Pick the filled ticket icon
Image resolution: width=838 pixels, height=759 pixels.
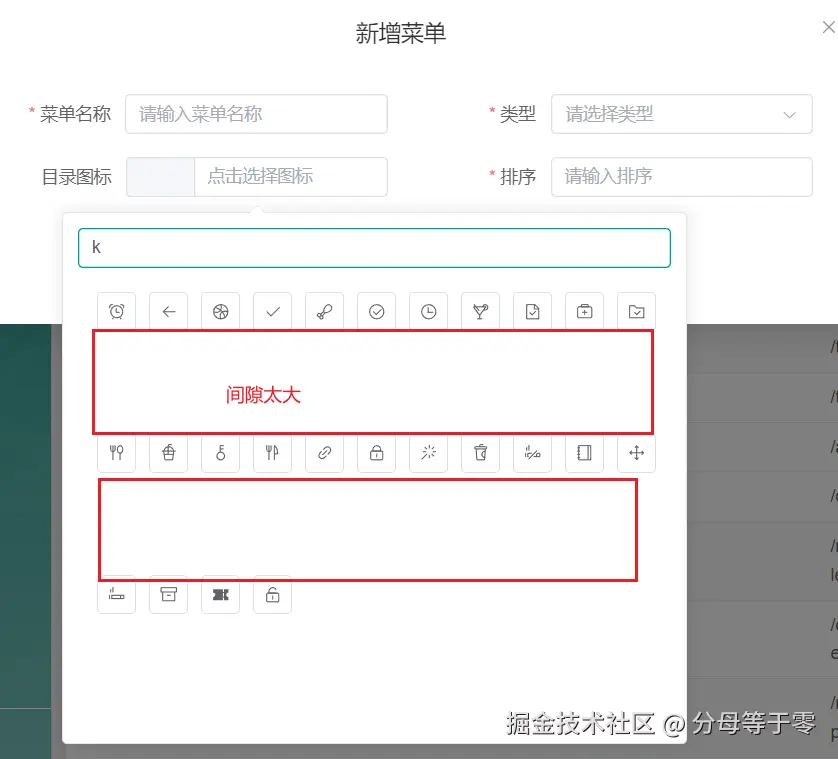click(220, 594)
